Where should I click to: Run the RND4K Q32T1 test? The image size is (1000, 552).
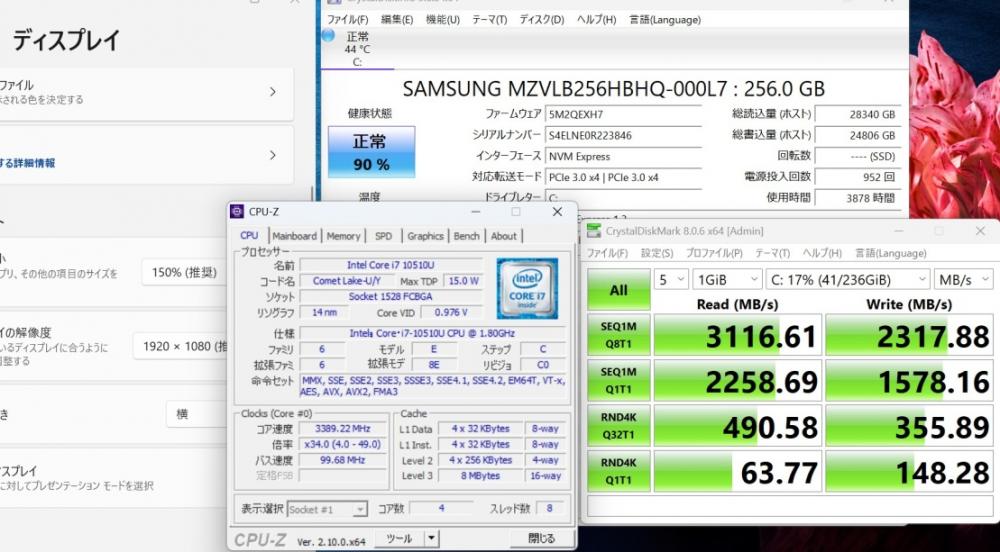[619, 426]
